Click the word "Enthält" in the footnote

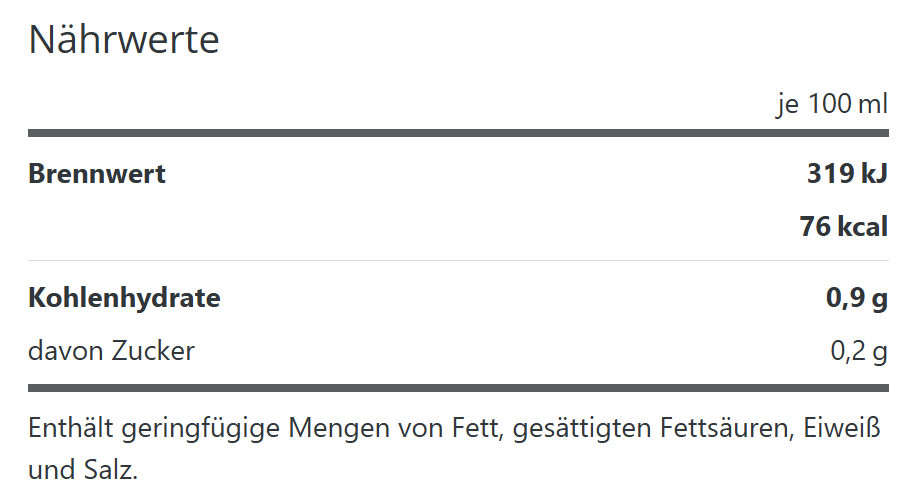(71, 429)
